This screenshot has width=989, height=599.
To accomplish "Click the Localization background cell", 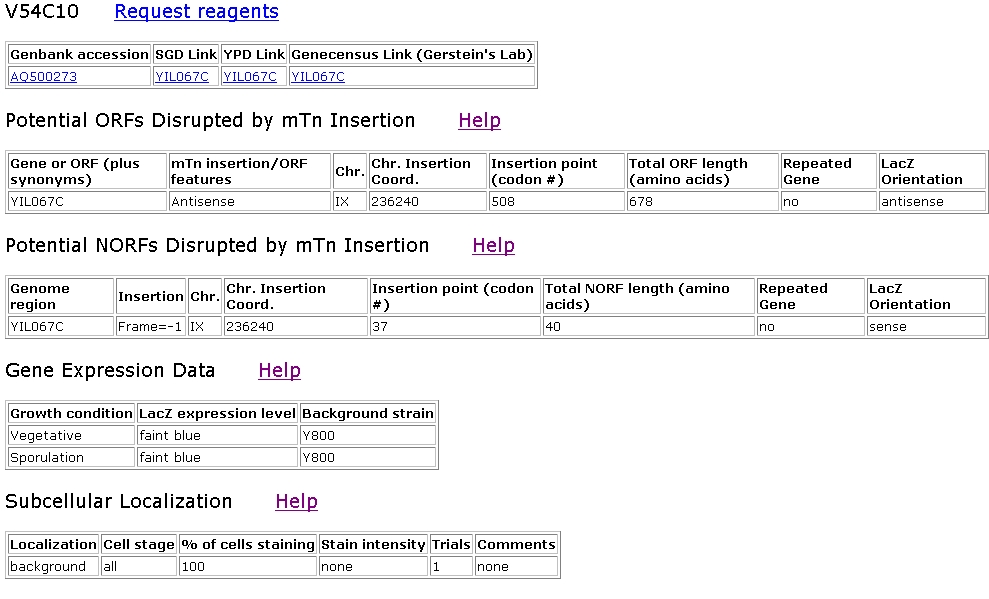I will pos(54,566).
